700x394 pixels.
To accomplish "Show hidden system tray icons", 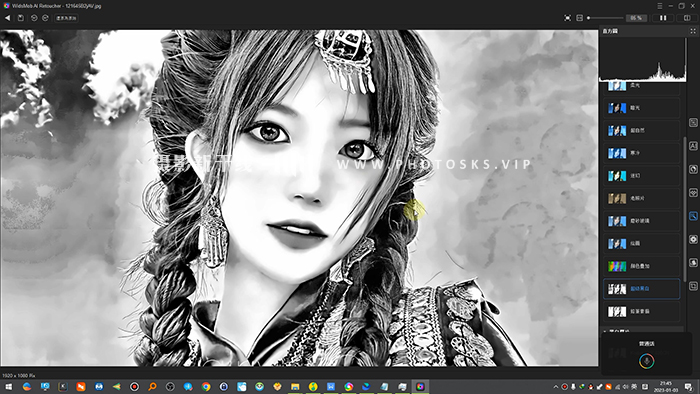I will pyautogui.click(x=556, y=387).
